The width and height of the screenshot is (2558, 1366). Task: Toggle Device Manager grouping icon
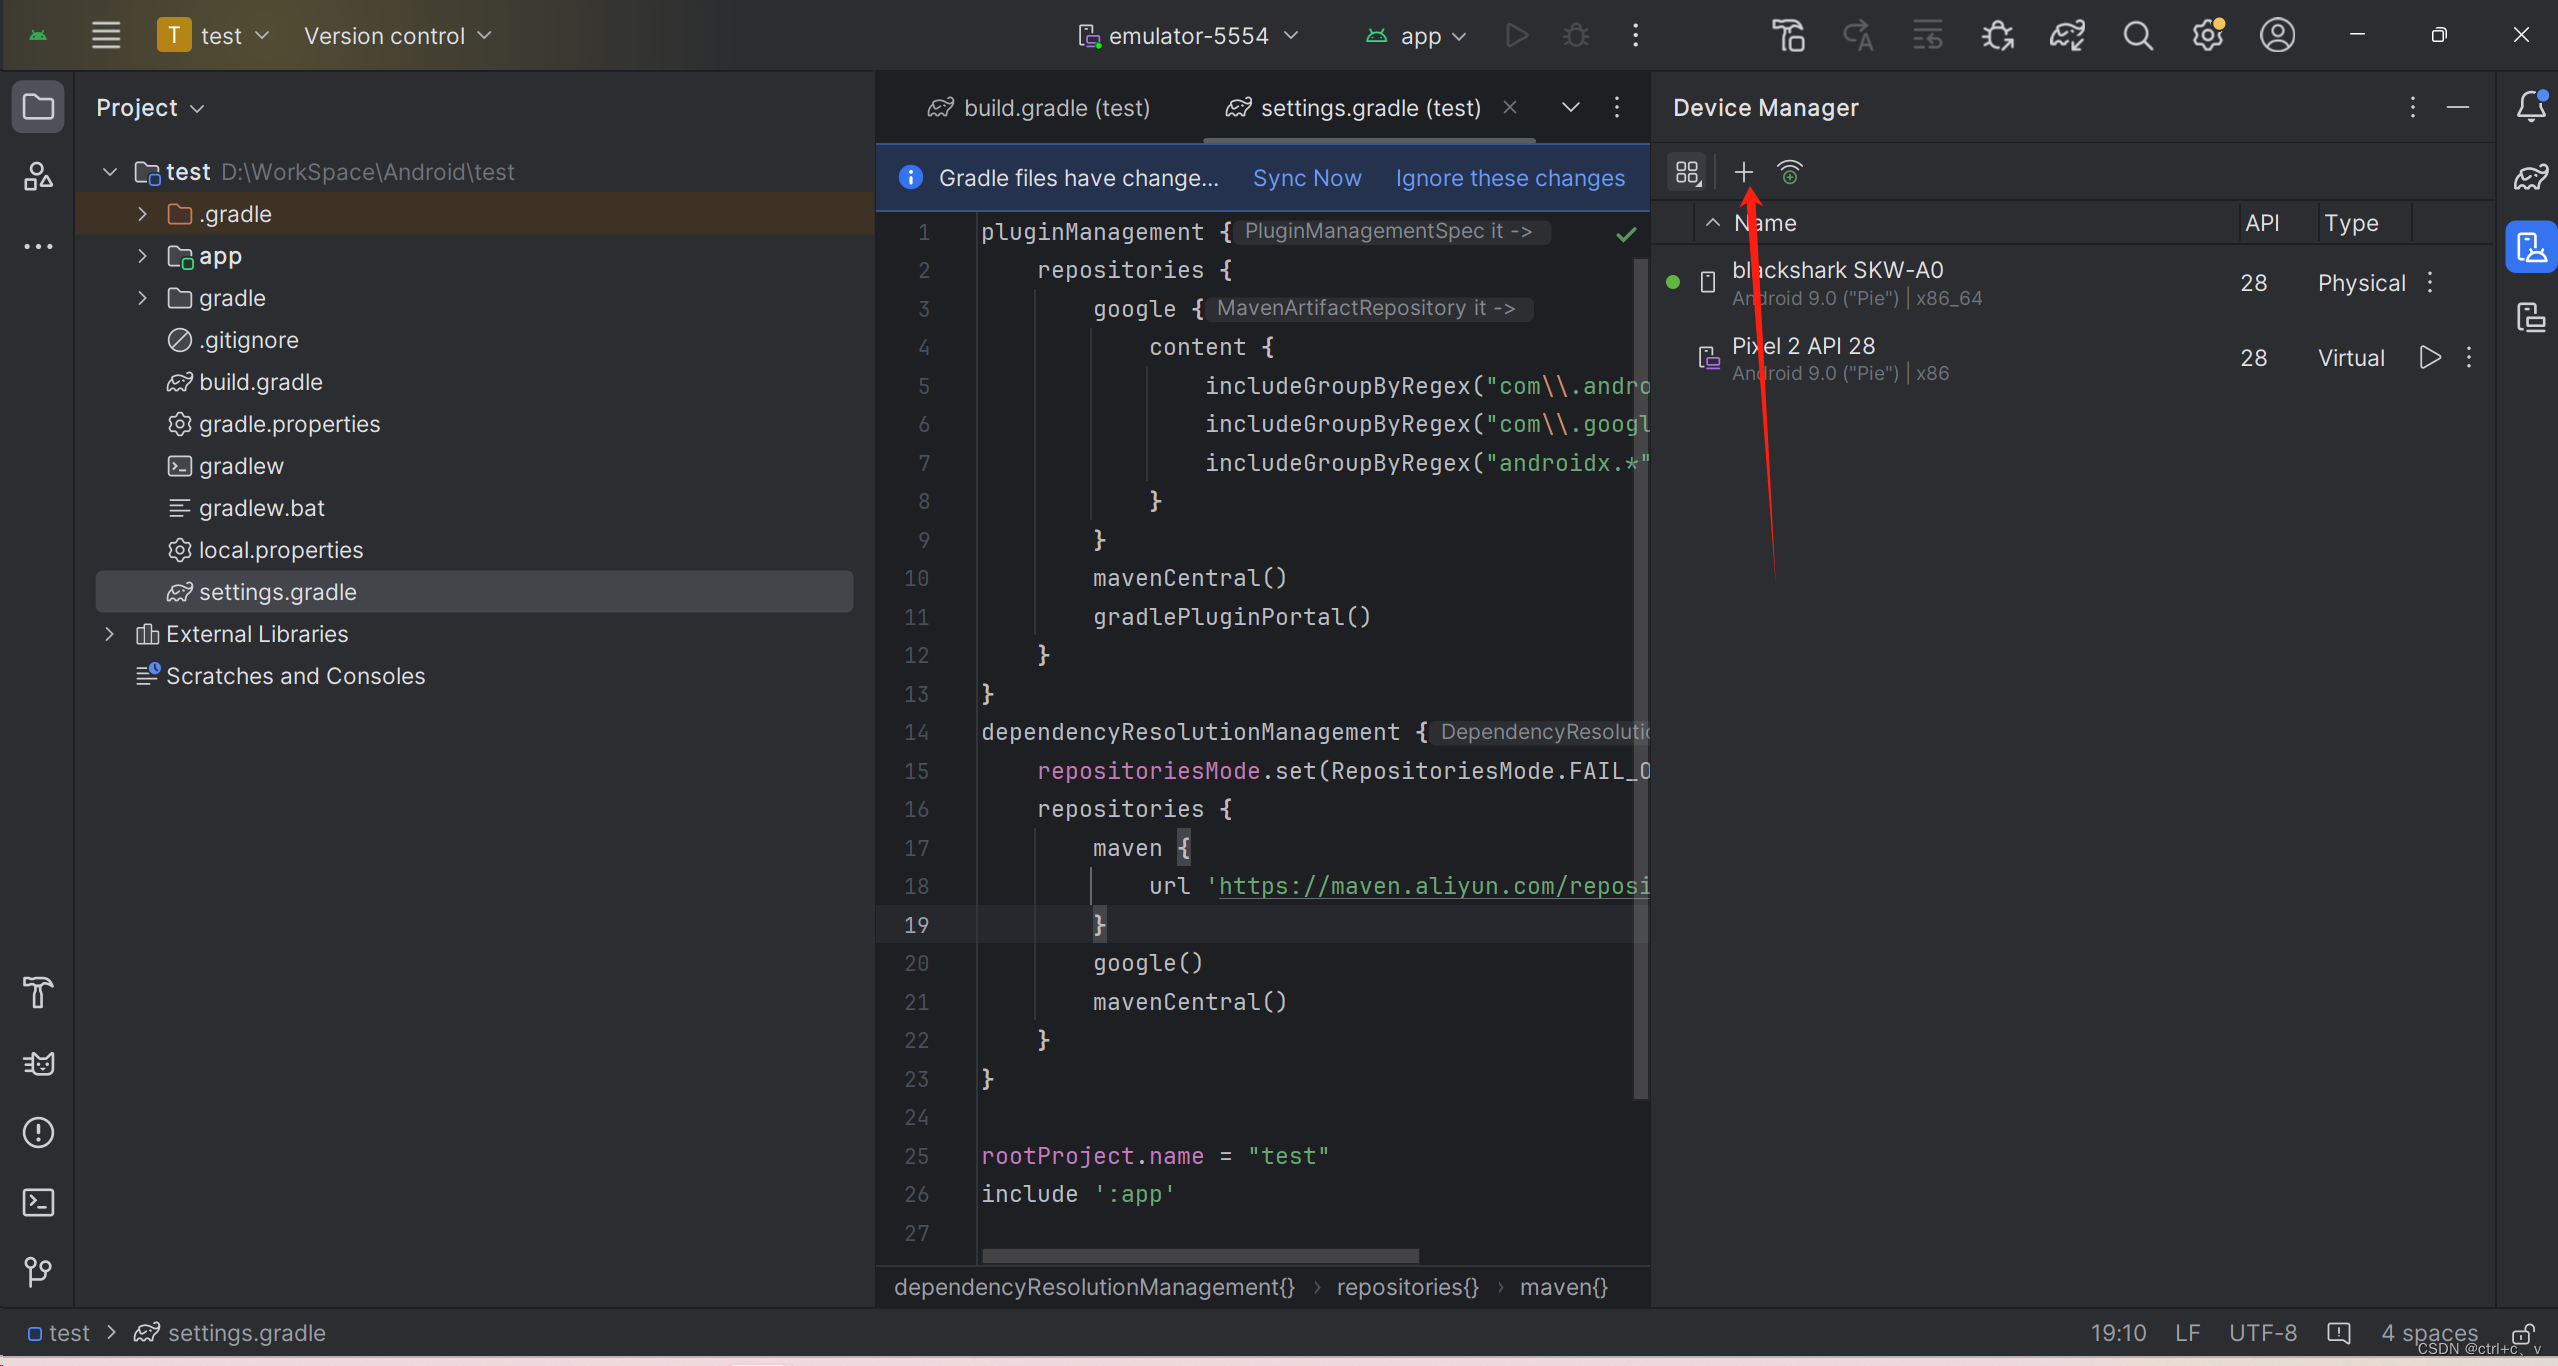point(1688,173)
